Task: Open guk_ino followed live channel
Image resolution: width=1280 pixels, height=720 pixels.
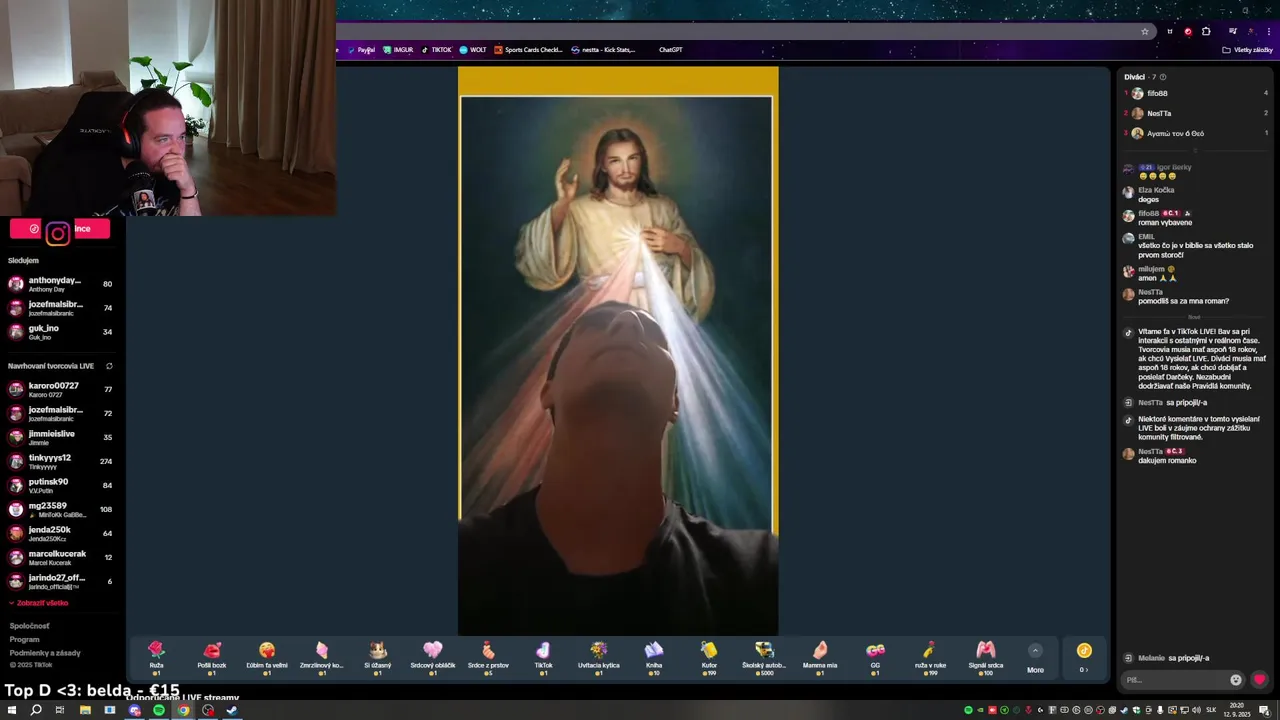Action: (x=60, y=332)
